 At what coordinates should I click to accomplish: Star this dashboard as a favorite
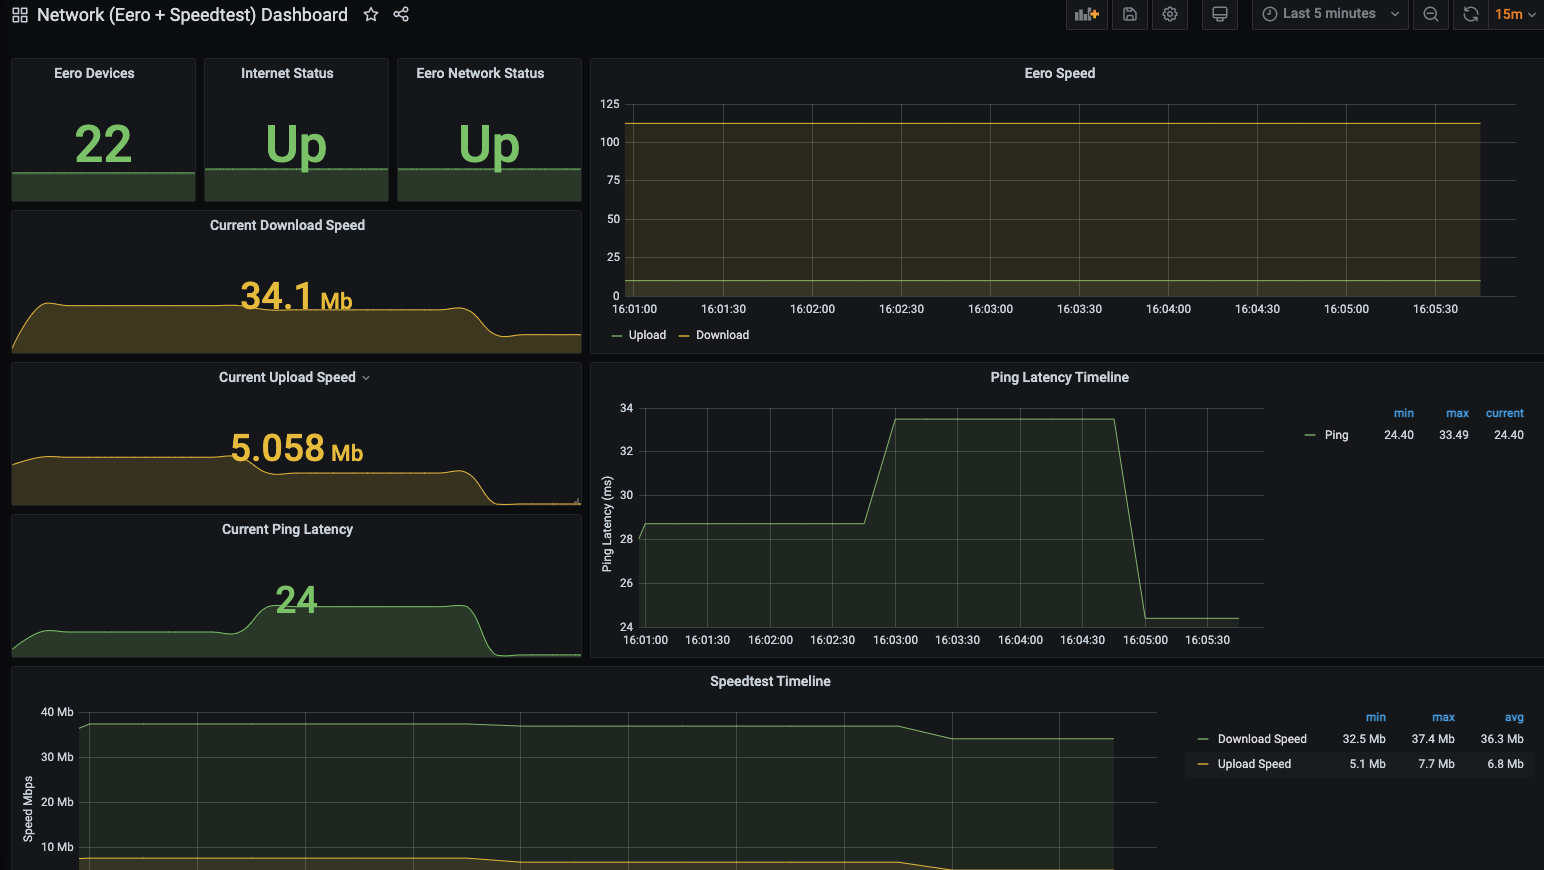371,15
